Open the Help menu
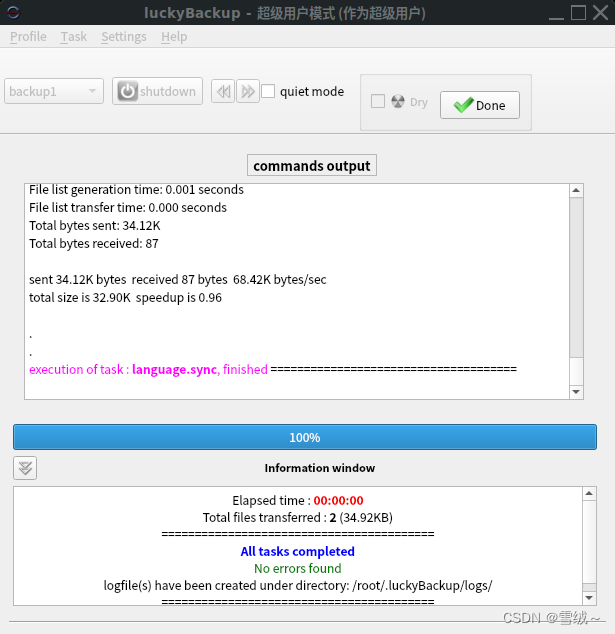The width and height of the screenshot is (615, 634). (174, 37)
